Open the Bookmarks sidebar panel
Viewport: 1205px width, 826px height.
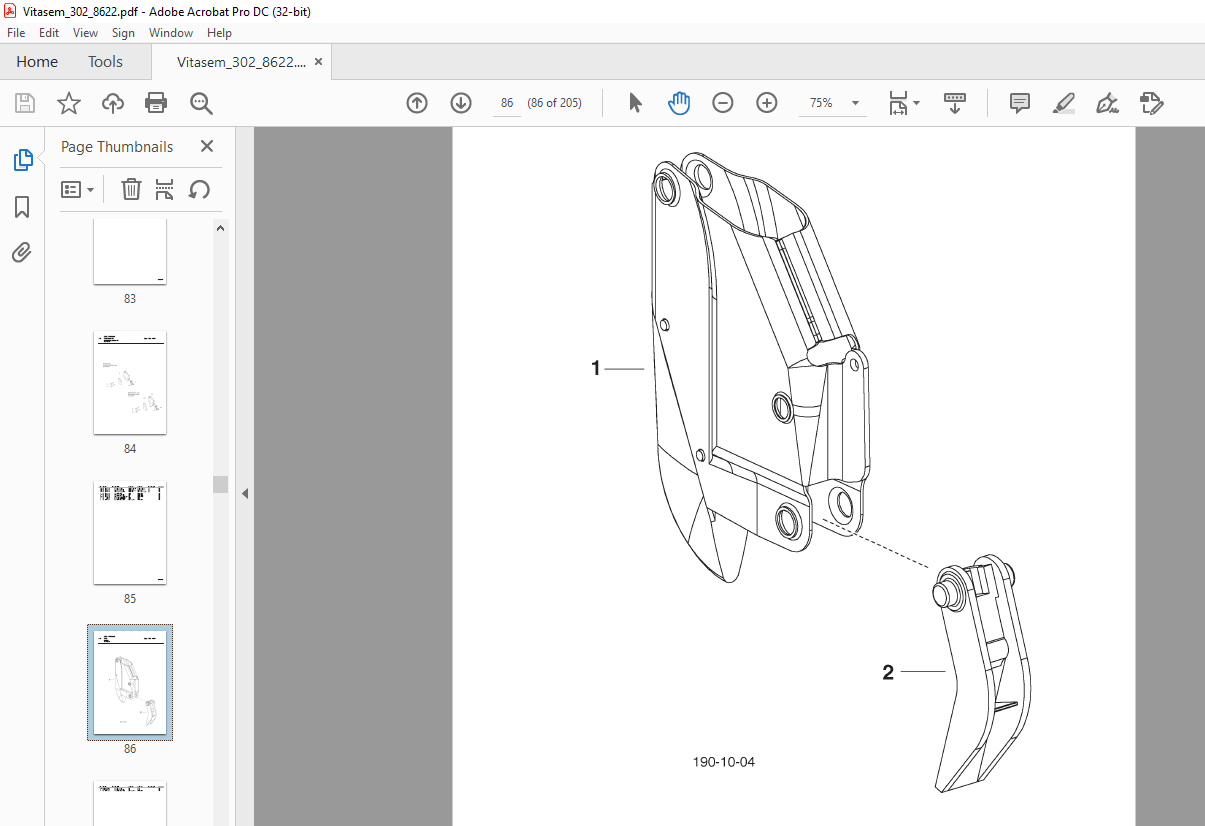pyautogui.click(x=22, y=207)
